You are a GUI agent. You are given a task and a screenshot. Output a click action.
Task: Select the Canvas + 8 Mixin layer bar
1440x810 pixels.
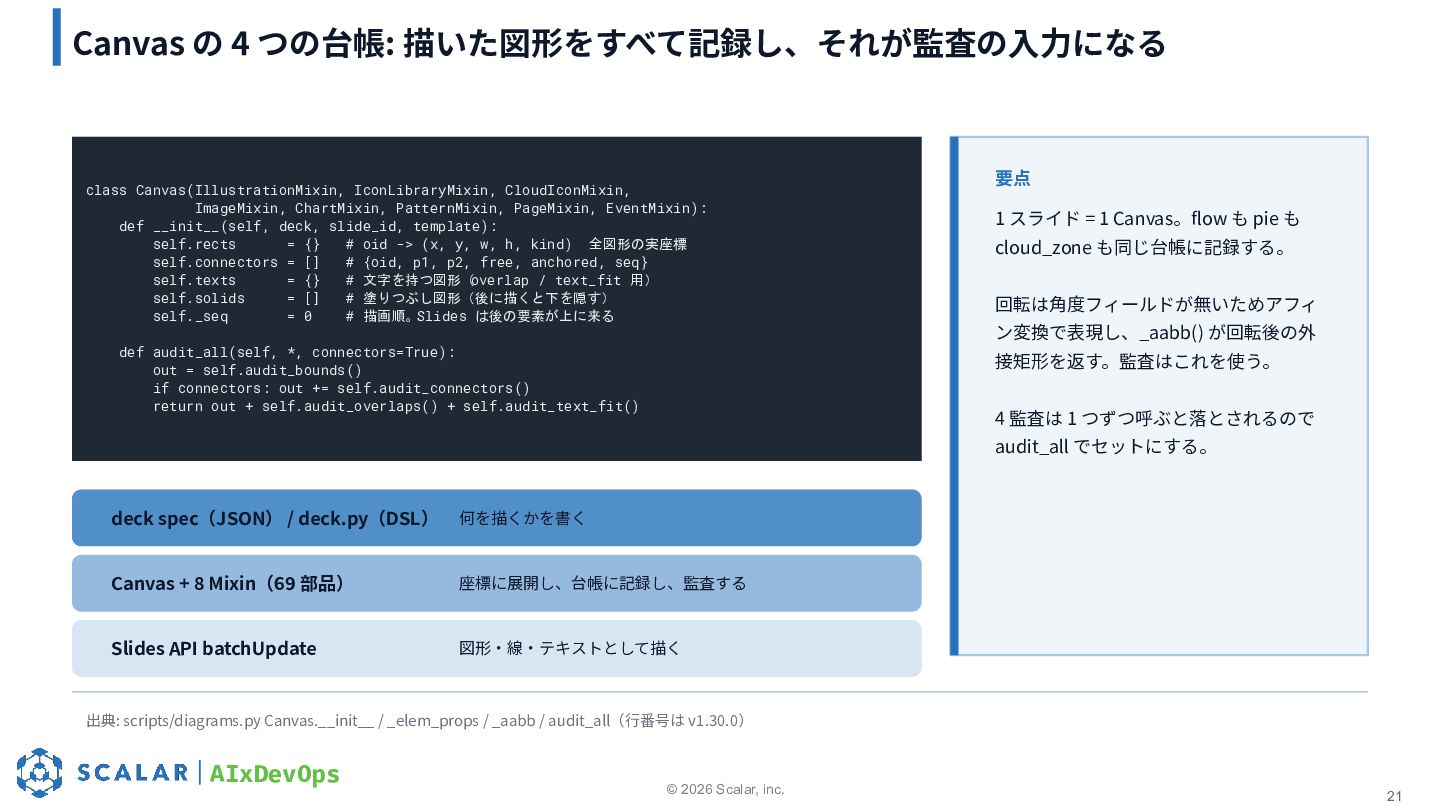click(496, 583)
